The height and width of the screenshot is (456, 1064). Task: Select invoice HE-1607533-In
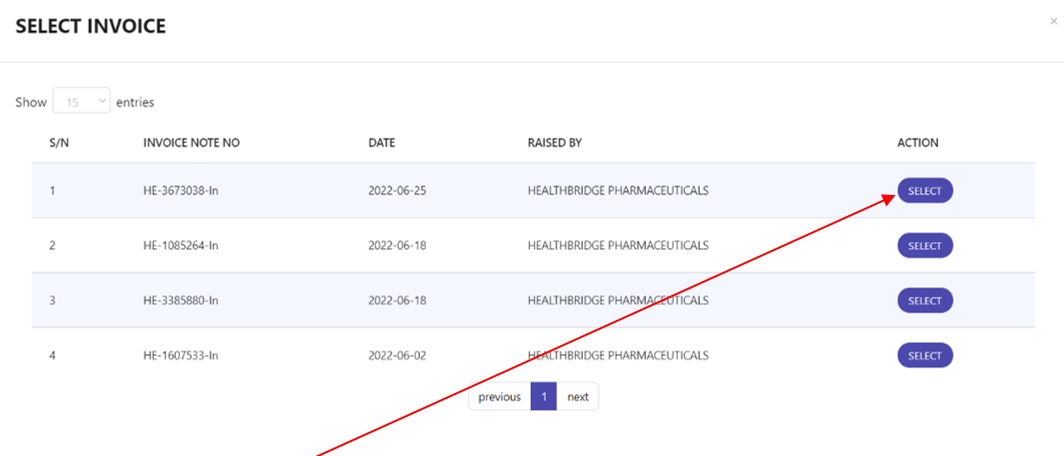(x=925, y=356)
